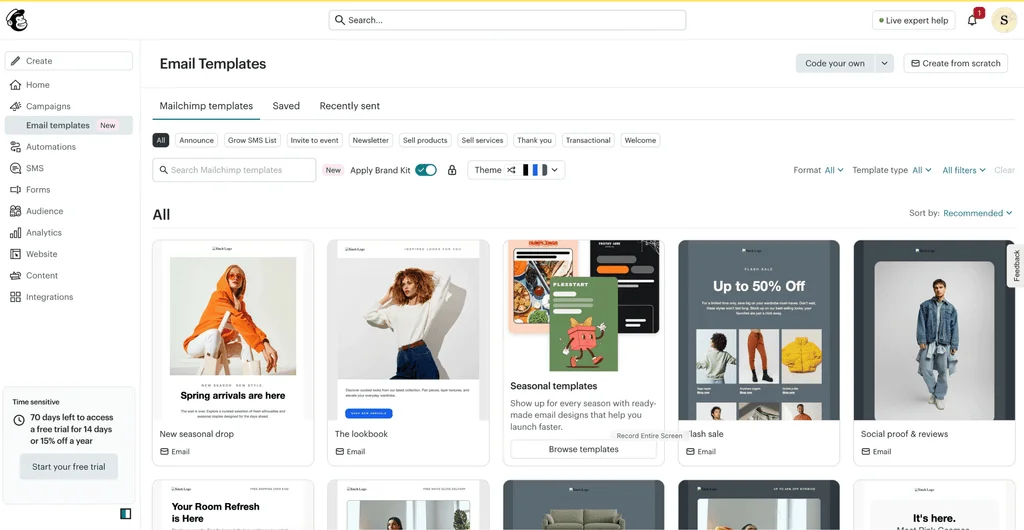Viewport: 1024px width, 530px height.
Task: Open the New seasonal drop template thumbnail
Action: [233, 331]
